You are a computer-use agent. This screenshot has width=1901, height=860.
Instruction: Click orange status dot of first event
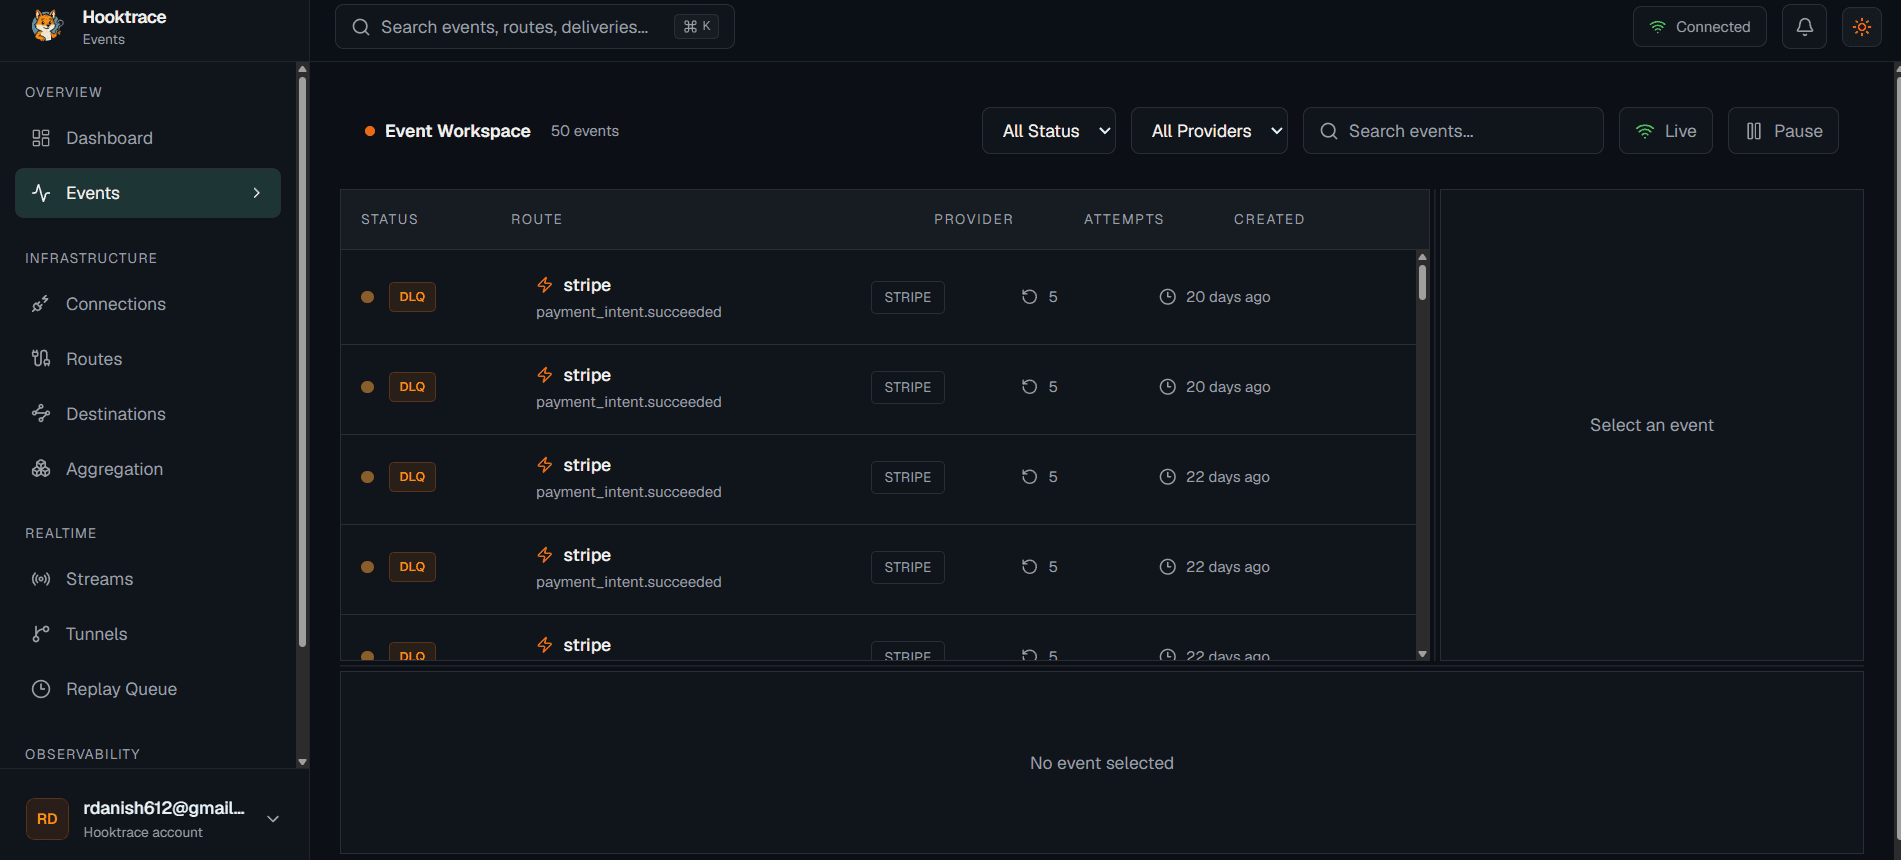(x=367, y=297)
